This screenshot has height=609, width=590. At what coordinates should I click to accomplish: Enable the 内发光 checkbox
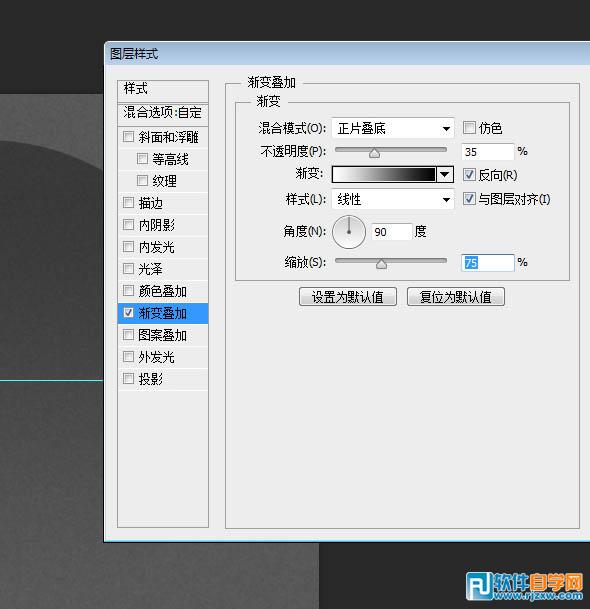[128, 247]
